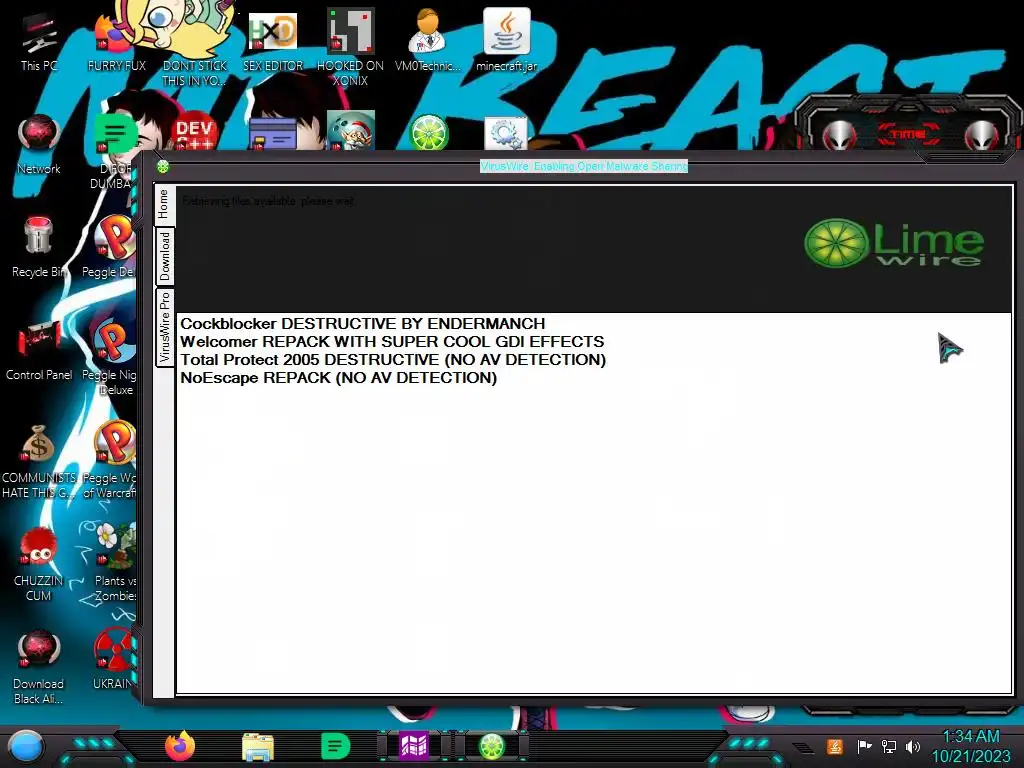
Task: Launch the minecraft.jar desktop file
Action: [x=506, y=40]
